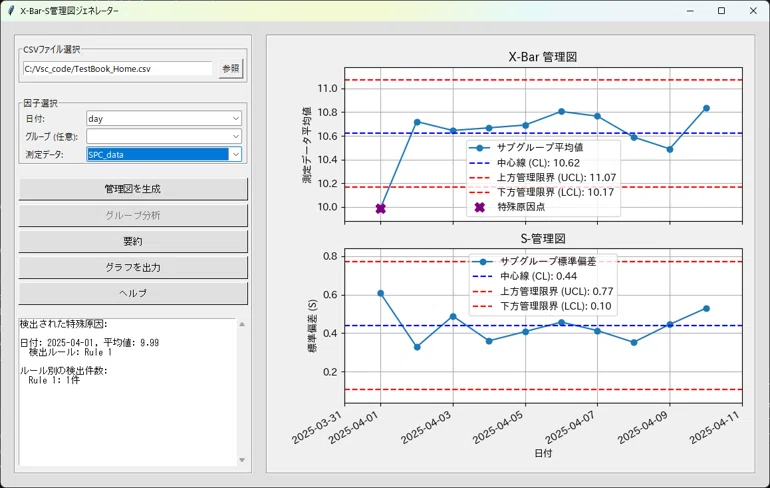Click the results scrollbar down arrow
The image size is (770, 488).
[x=242, y=460]
